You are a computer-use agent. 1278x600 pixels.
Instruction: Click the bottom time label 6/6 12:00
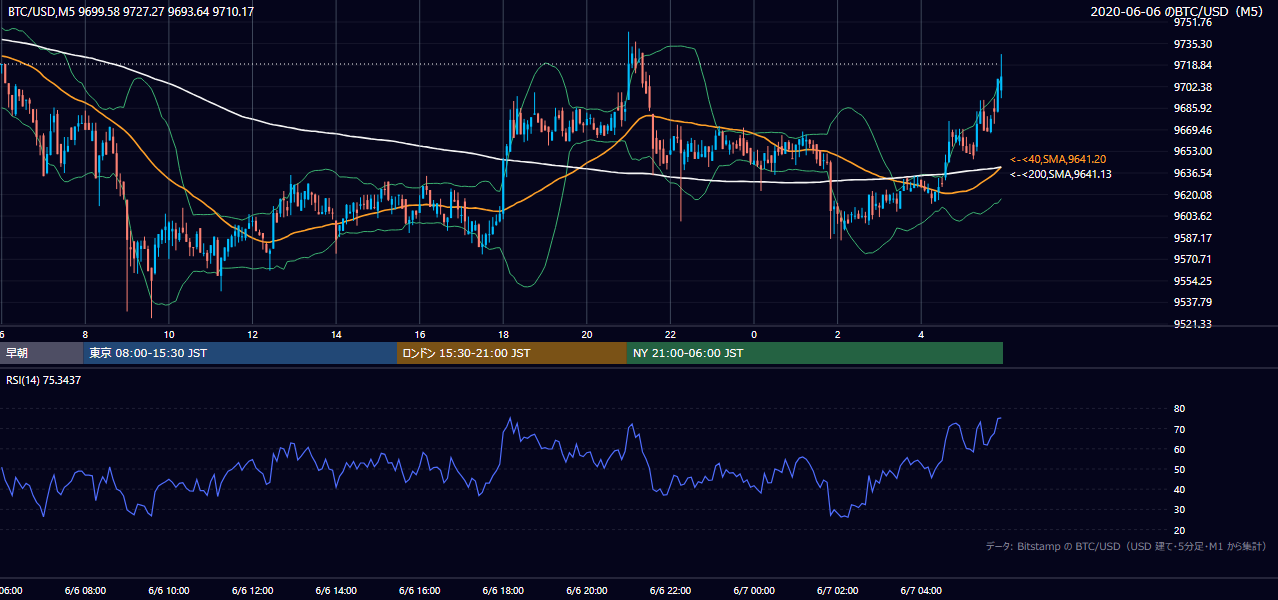253,591
